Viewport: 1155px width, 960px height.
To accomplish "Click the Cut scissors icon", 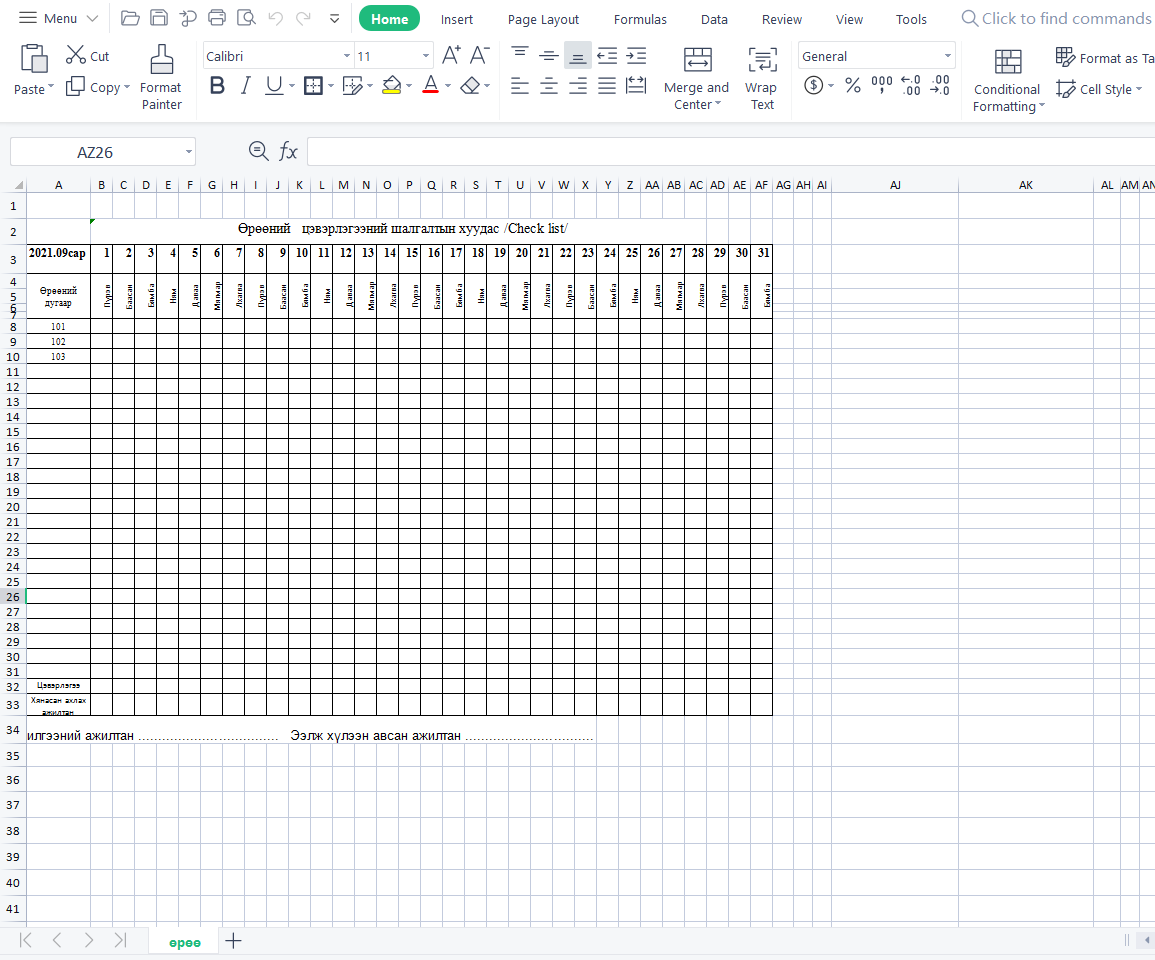I will [76, 56].
